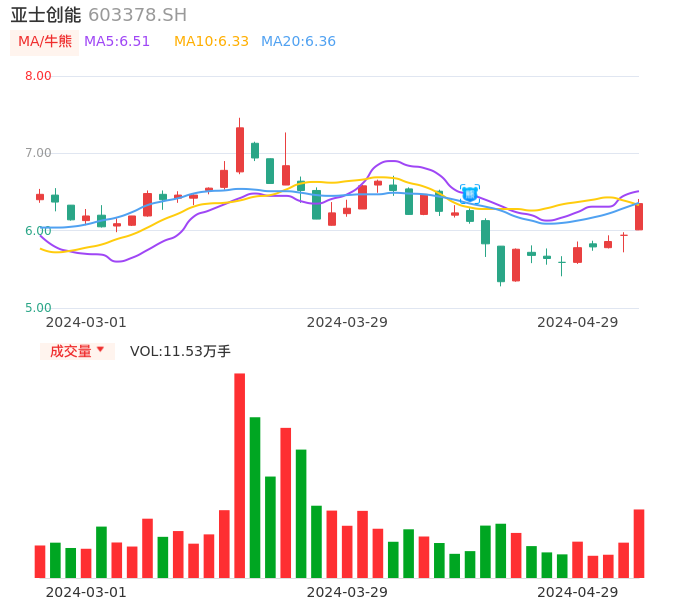Click the 2024-03-29 date on price axis
Viewport: 686px width, 606px height.
click(347, 322)
